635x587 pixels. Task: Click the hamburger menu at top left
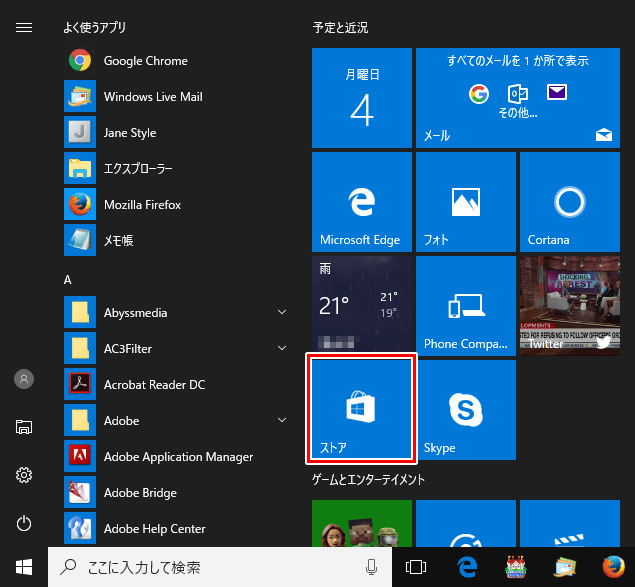pyautogui.click(x=24, y=28)
